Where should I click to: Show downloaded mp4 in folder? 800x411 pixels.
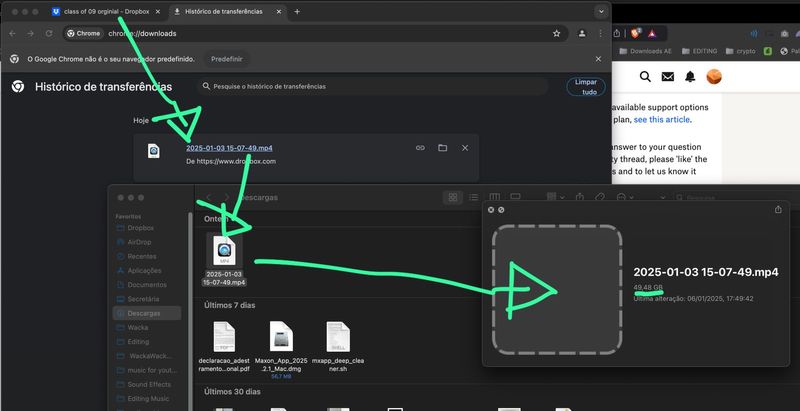pyautogui.click(x=442, y=148)
